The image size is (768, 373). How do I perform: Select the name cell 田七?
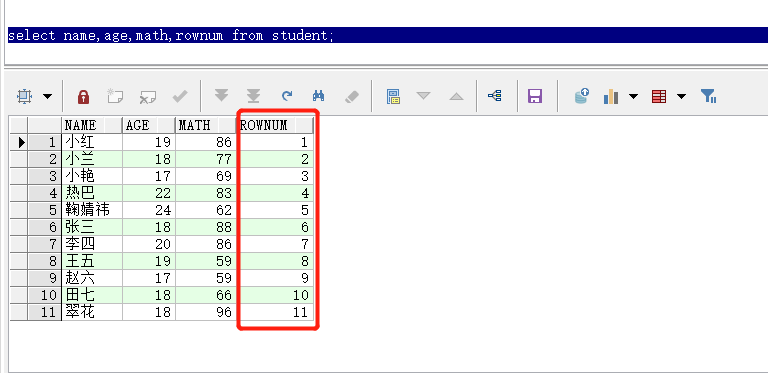pos(92,295)
